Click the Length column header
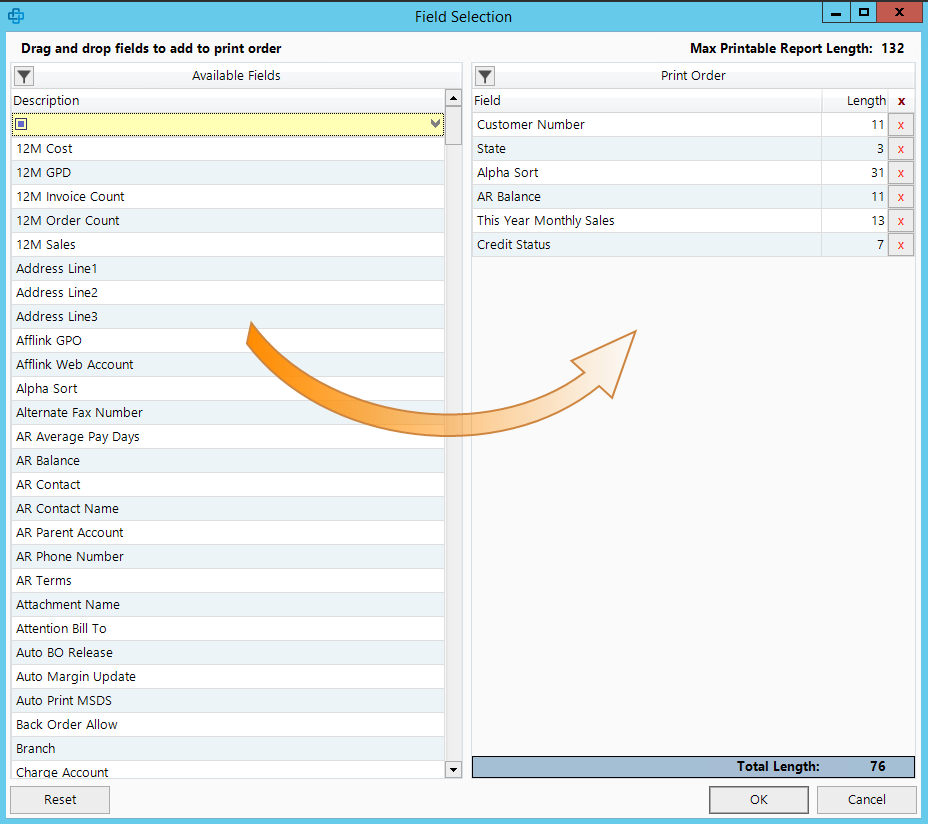Image resolution: width=928 pixels, height=824 pixels. click(x=865, y=101)
